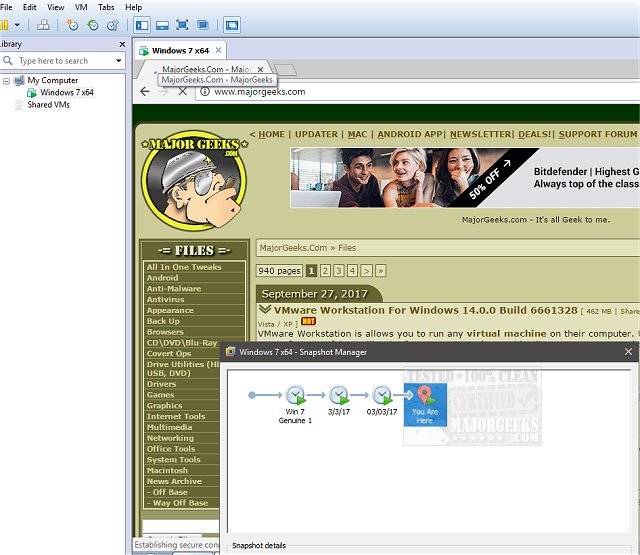The image size is (640, 555).
Task: Take a snapshot with the clock-plus icon
Action: coord(72,25)
